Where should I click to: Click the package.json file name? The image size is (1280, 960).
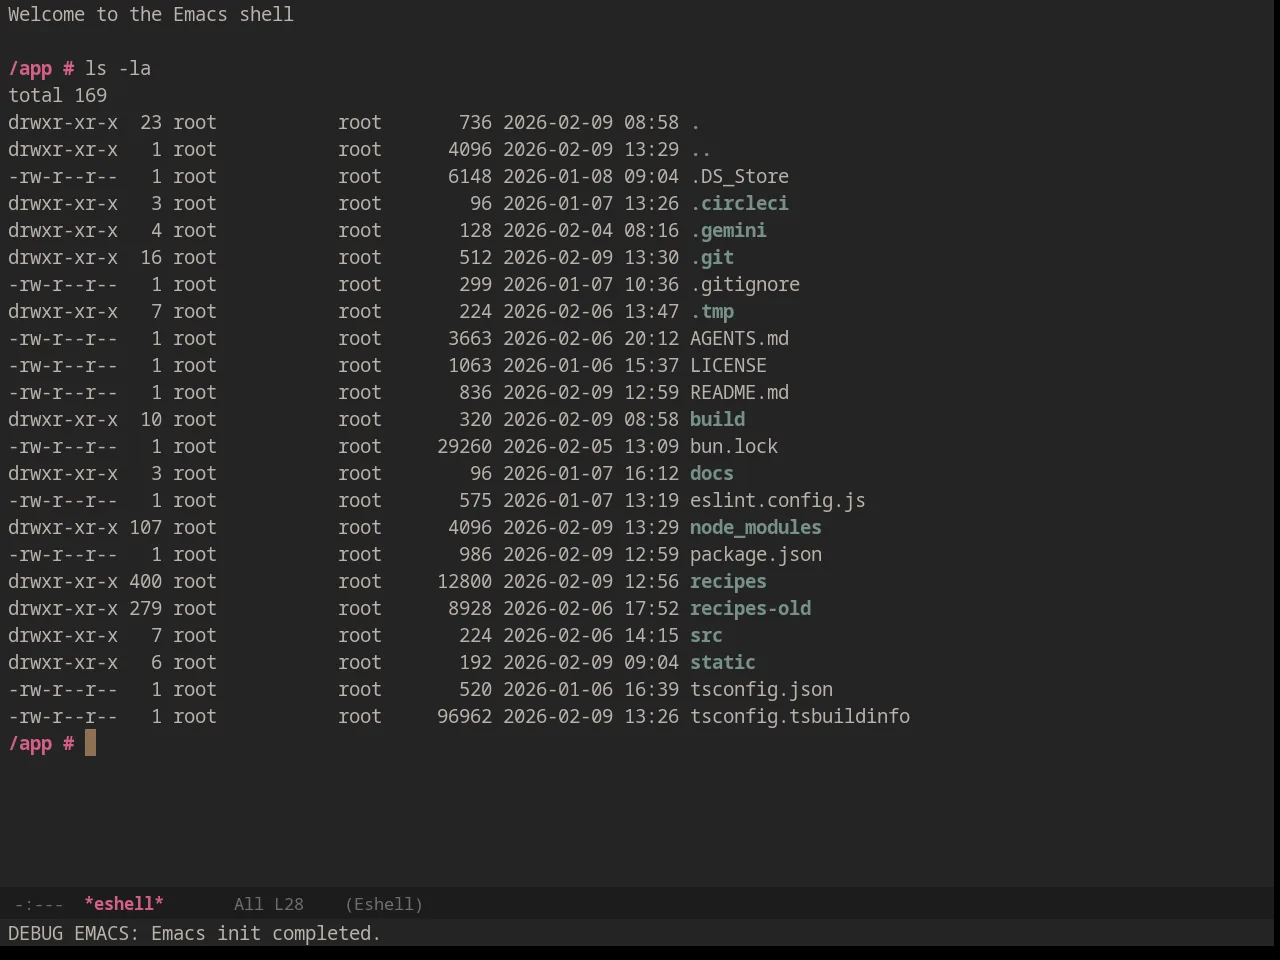(755, 554)
